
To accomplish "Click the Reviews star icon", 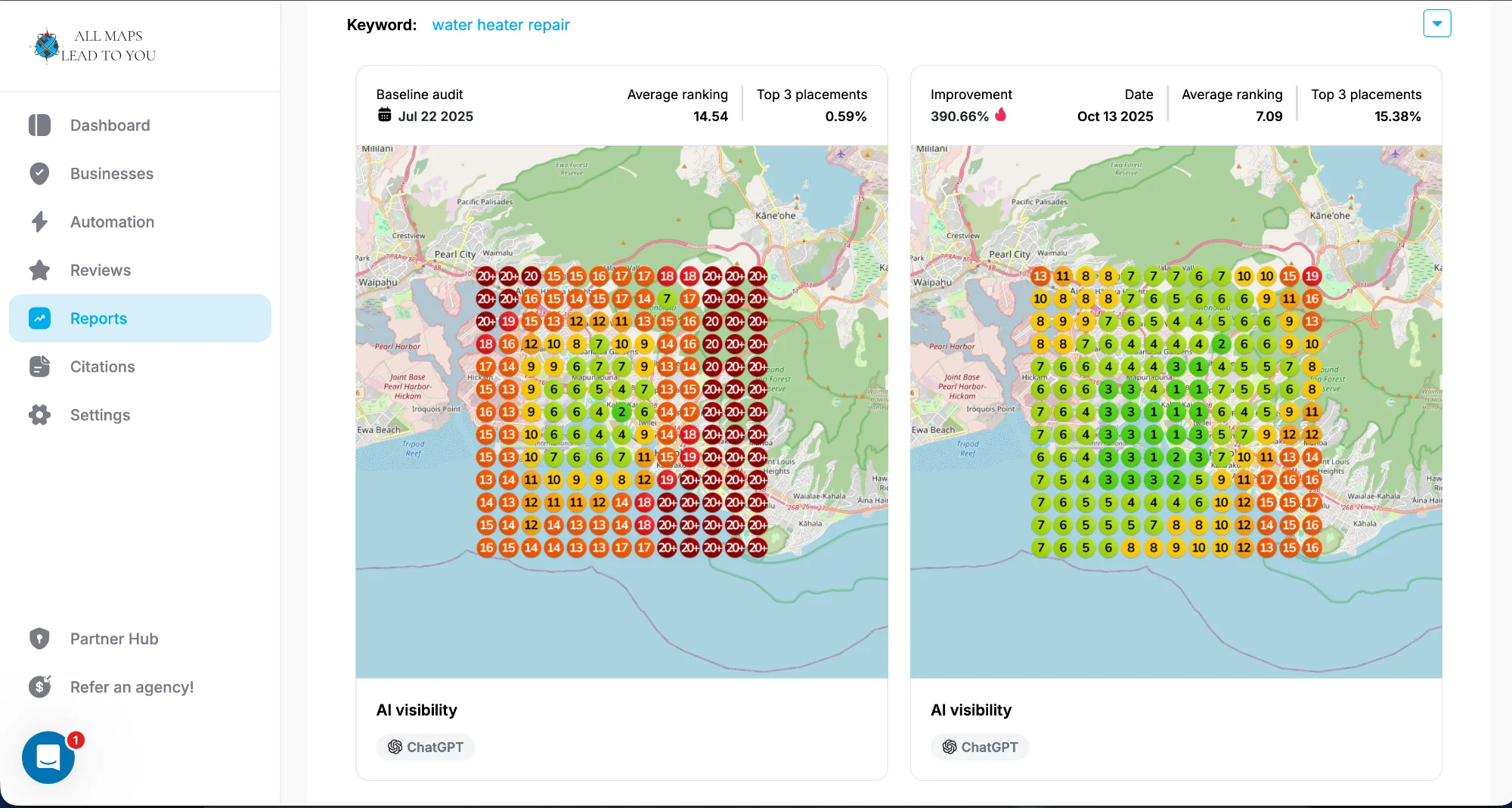I will pos(40,270).
